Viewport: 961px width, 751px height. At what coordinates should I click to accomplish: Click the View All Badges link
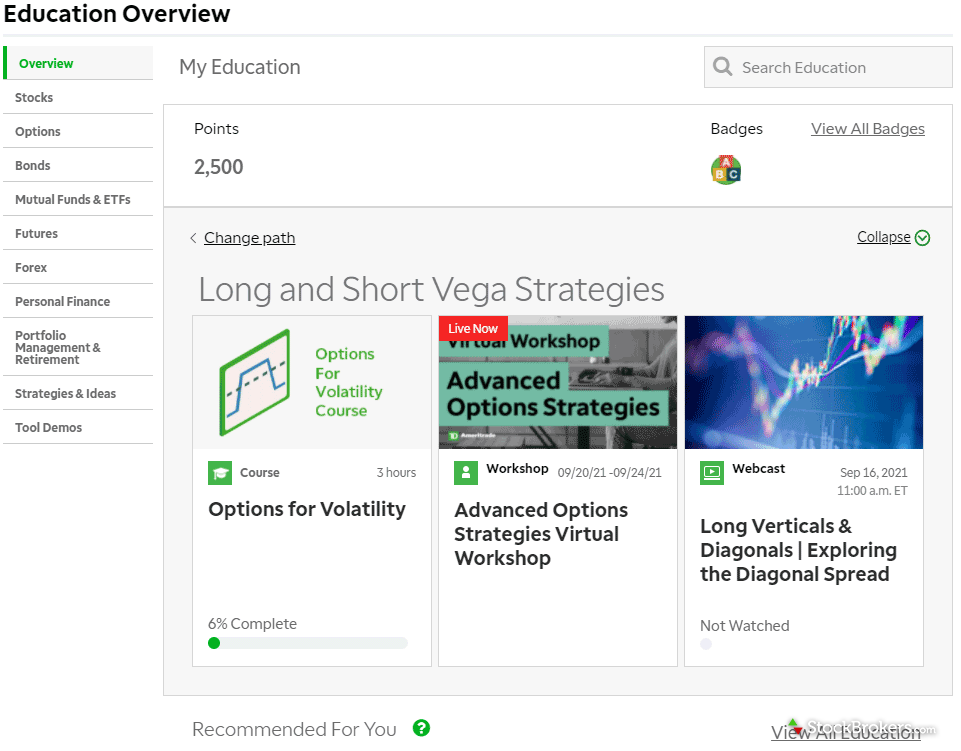[x=867, y=129]
